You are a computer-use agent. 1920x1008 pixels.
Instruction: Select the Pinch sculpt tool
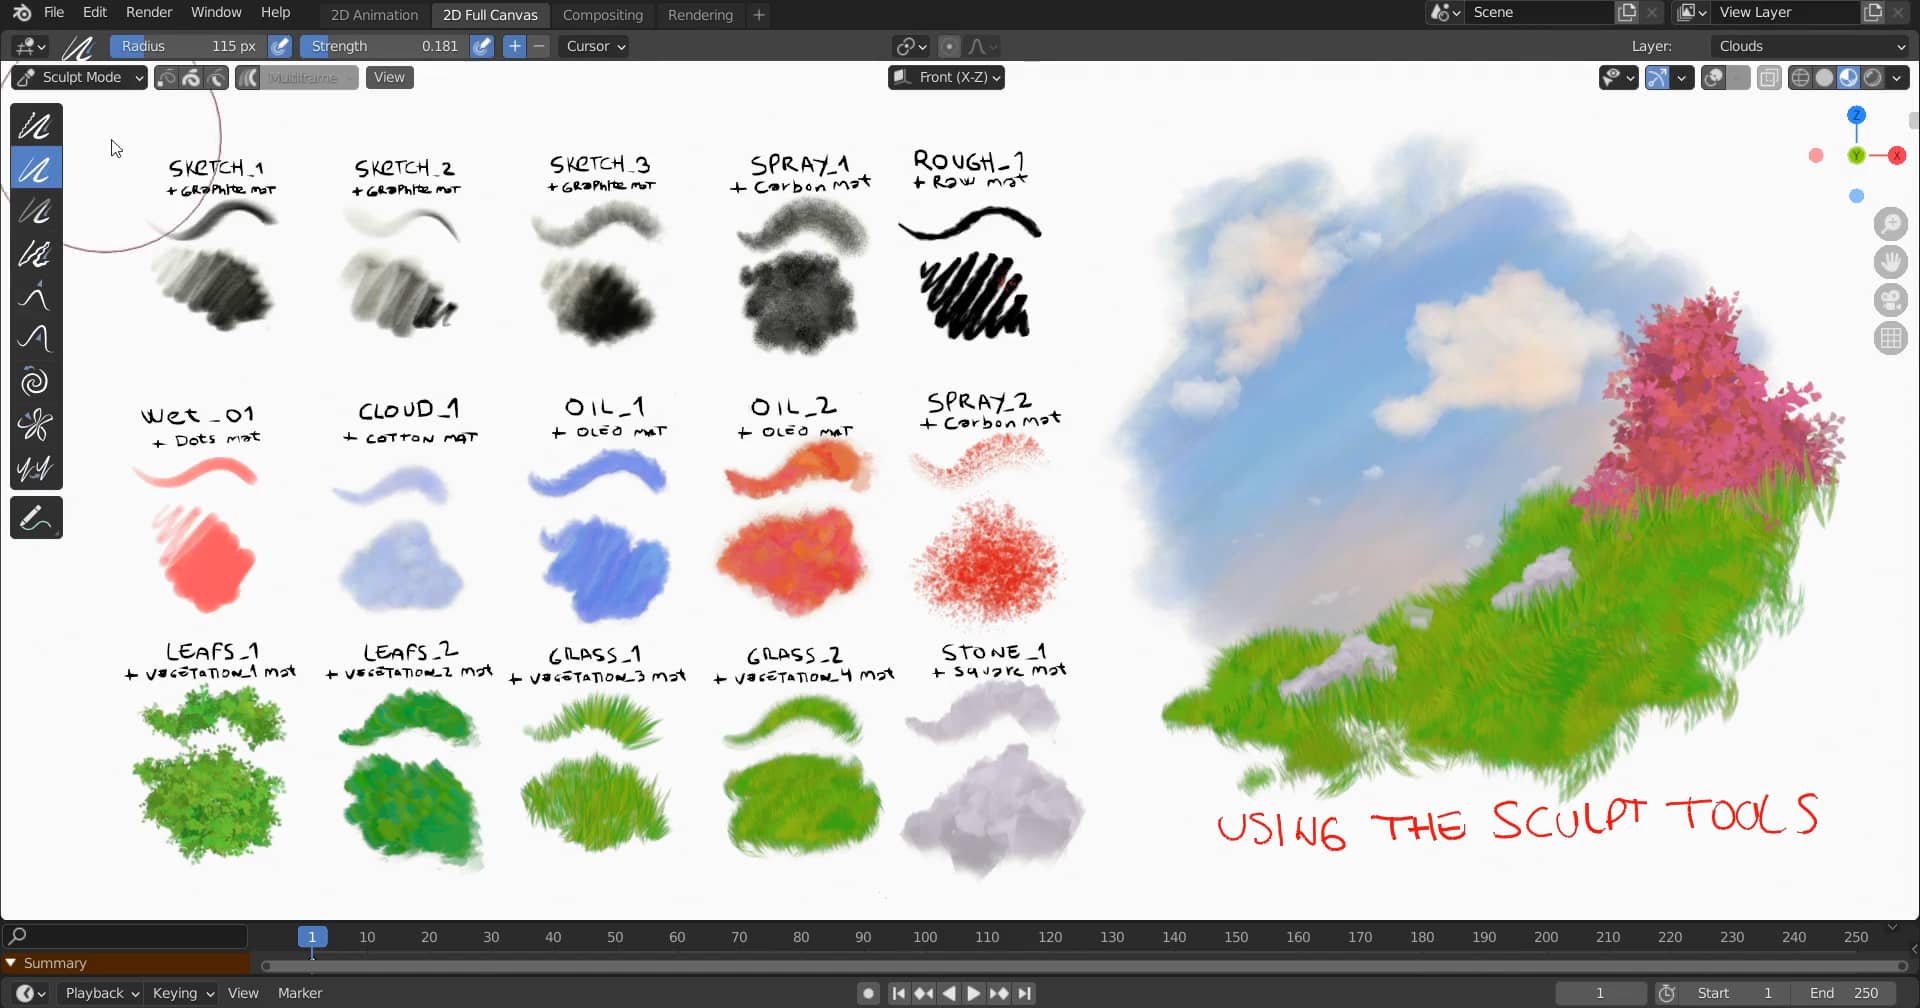pos(35,424)
